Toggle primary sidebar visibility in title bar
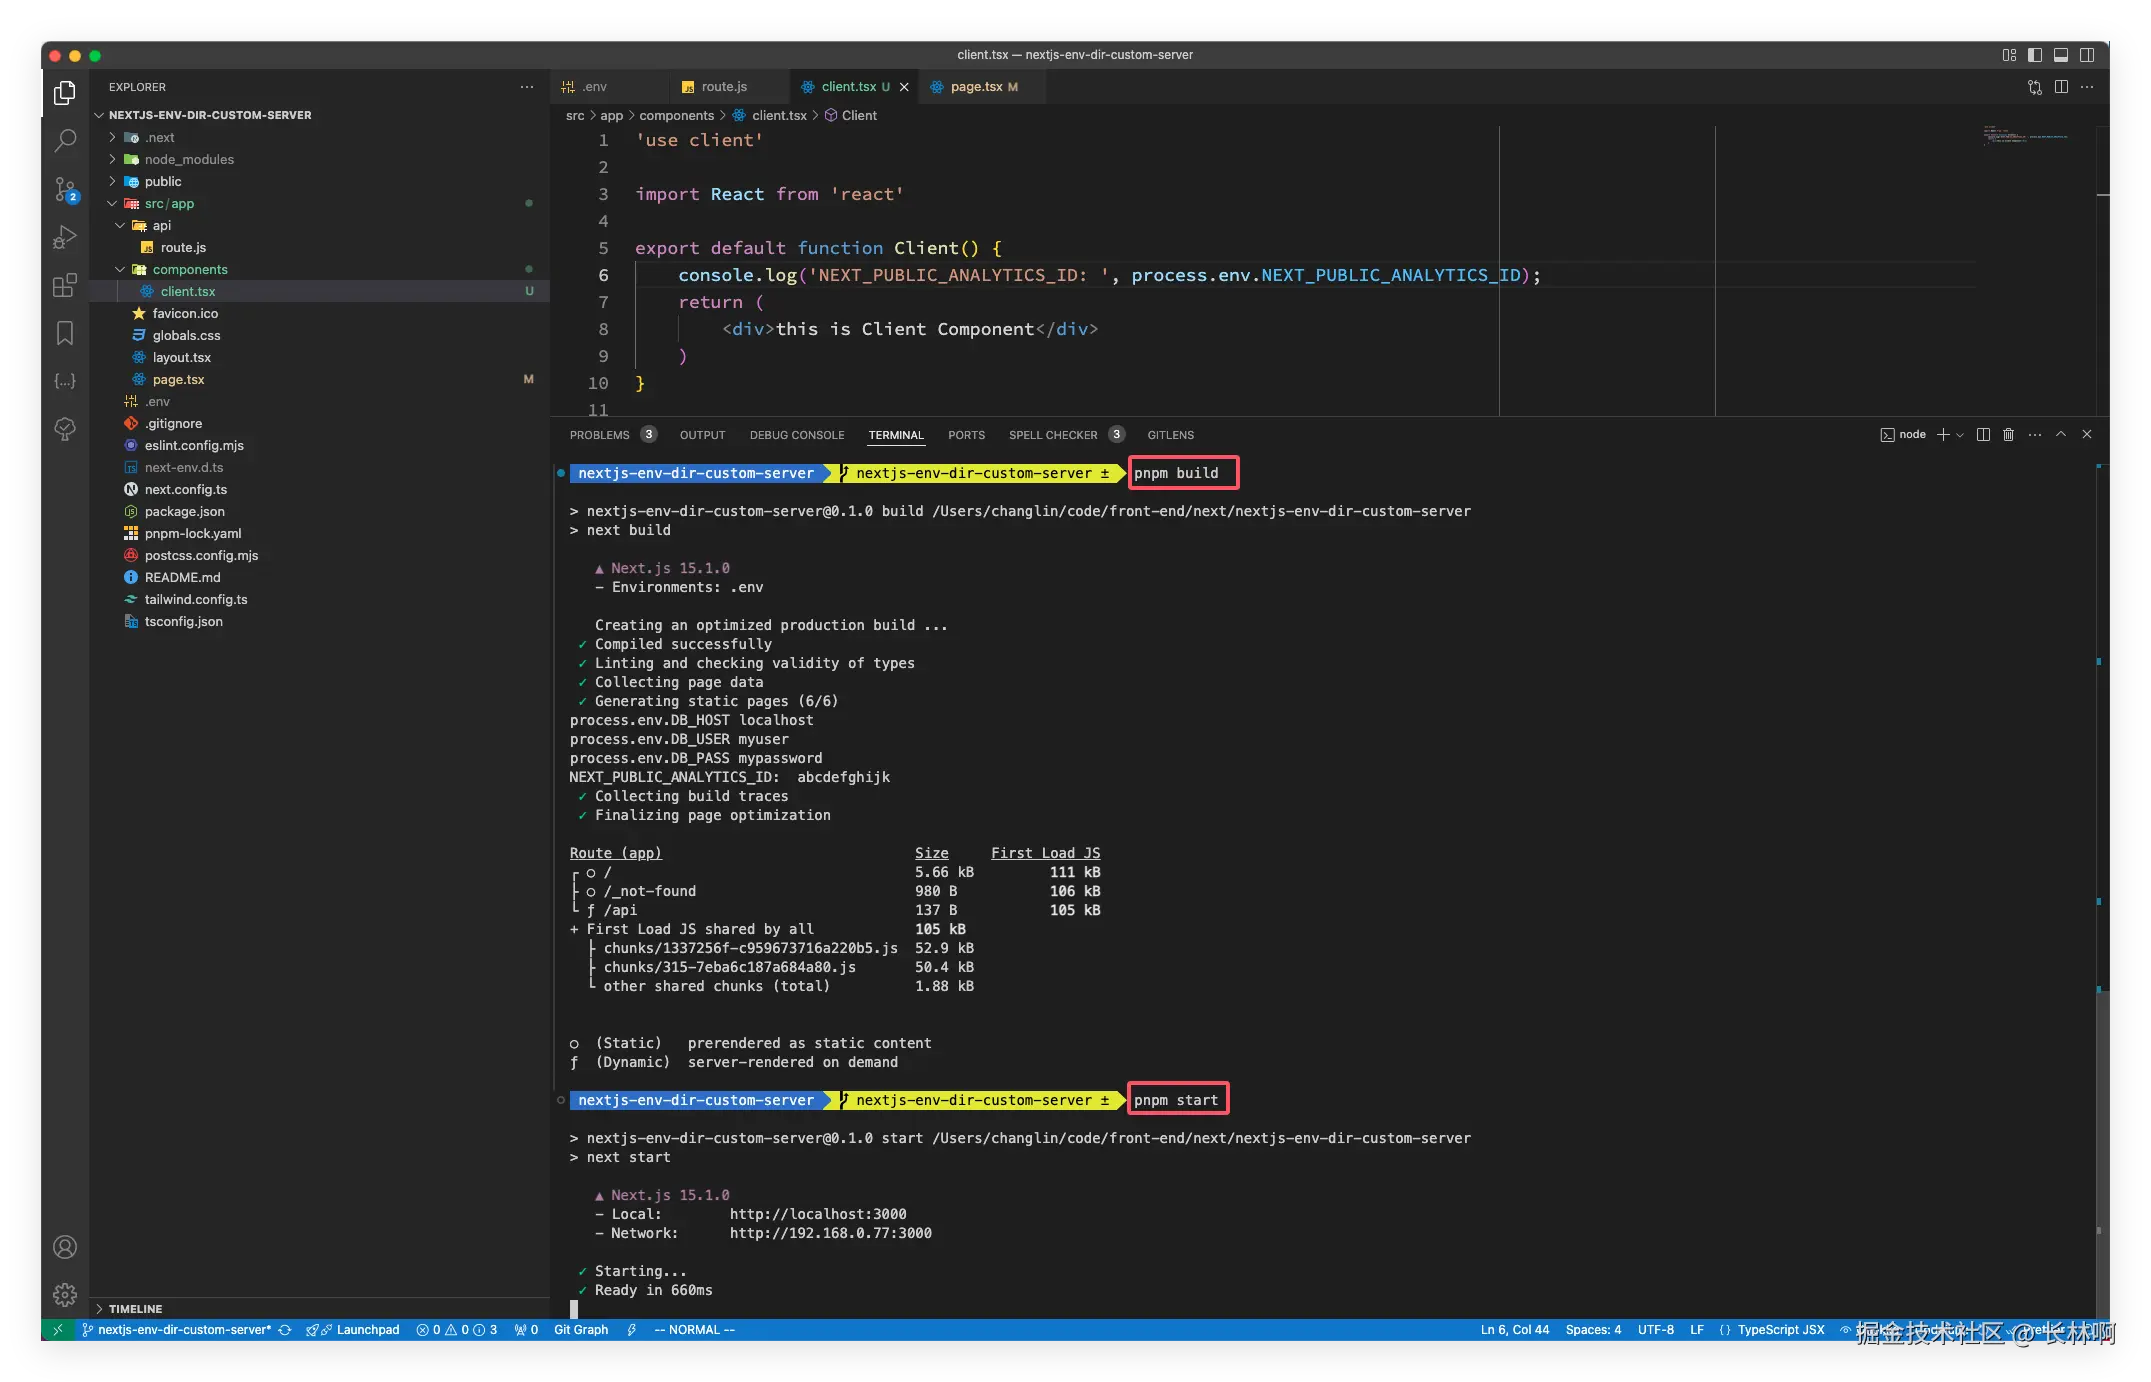 coord(2035,55)
